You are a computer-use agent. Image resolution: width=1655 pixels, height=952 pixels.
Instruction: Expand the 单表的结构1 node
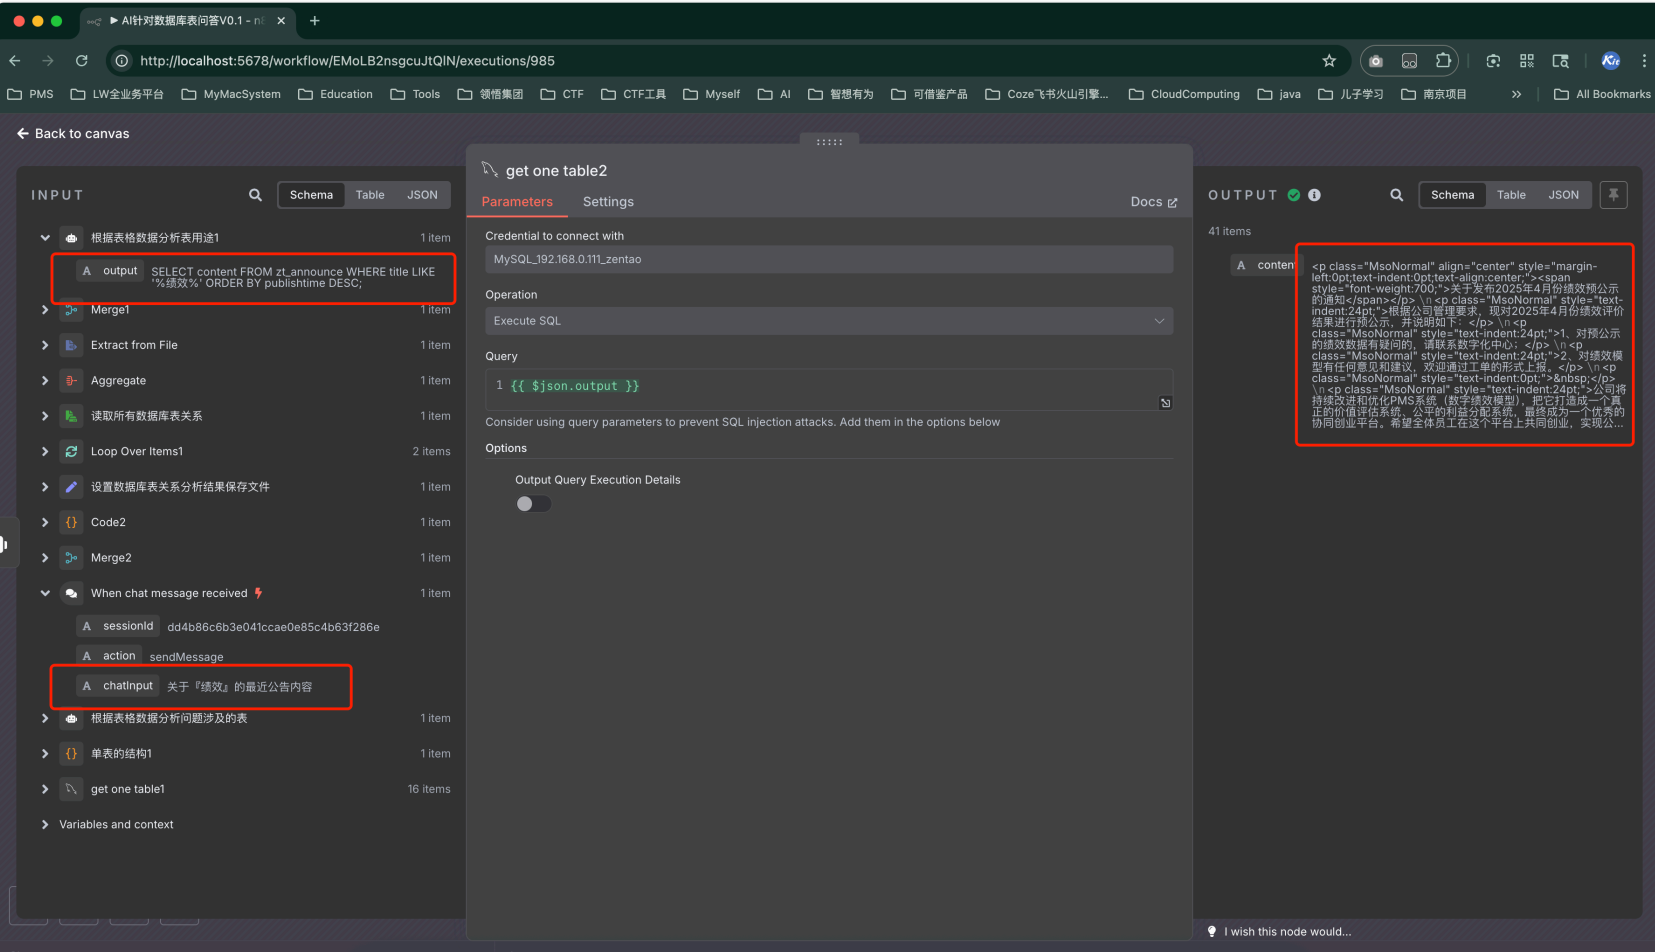[x=45, y=754]
